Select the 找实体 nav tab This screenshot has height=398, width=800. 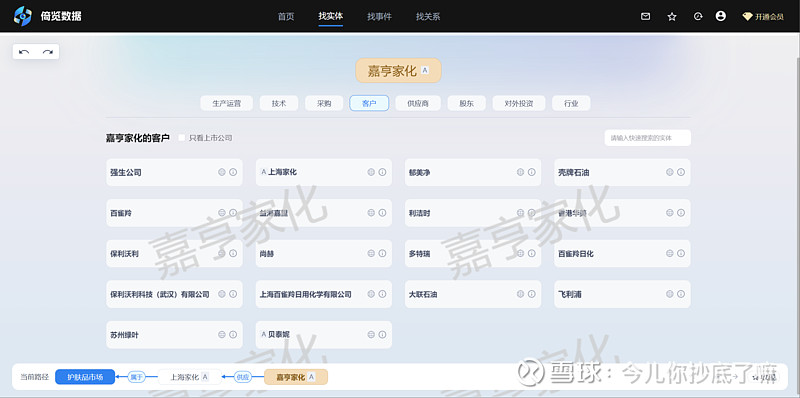point(331,16)
